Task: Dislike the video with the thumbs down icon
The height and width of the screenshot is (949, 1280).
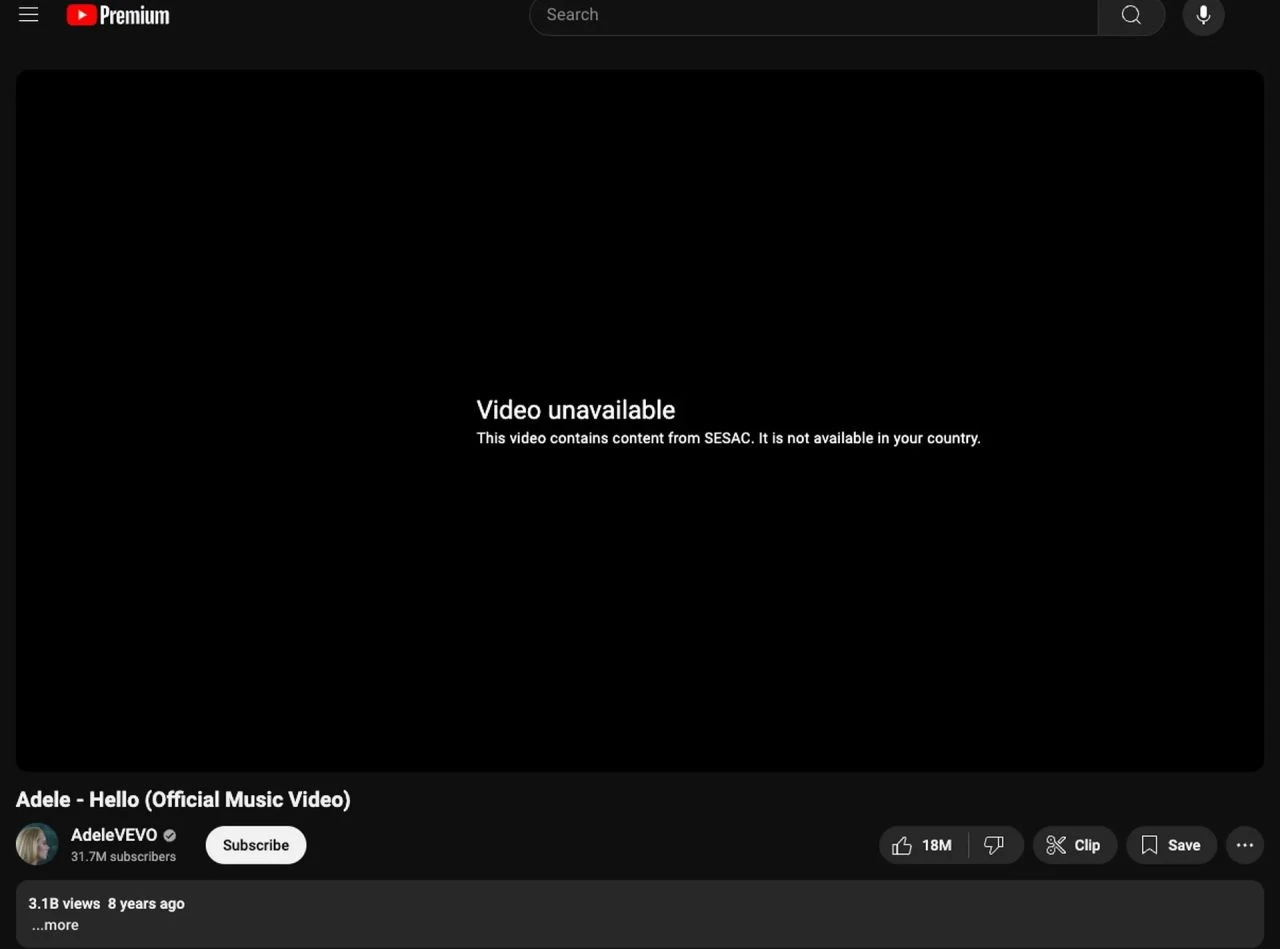Action: point(995,845)
